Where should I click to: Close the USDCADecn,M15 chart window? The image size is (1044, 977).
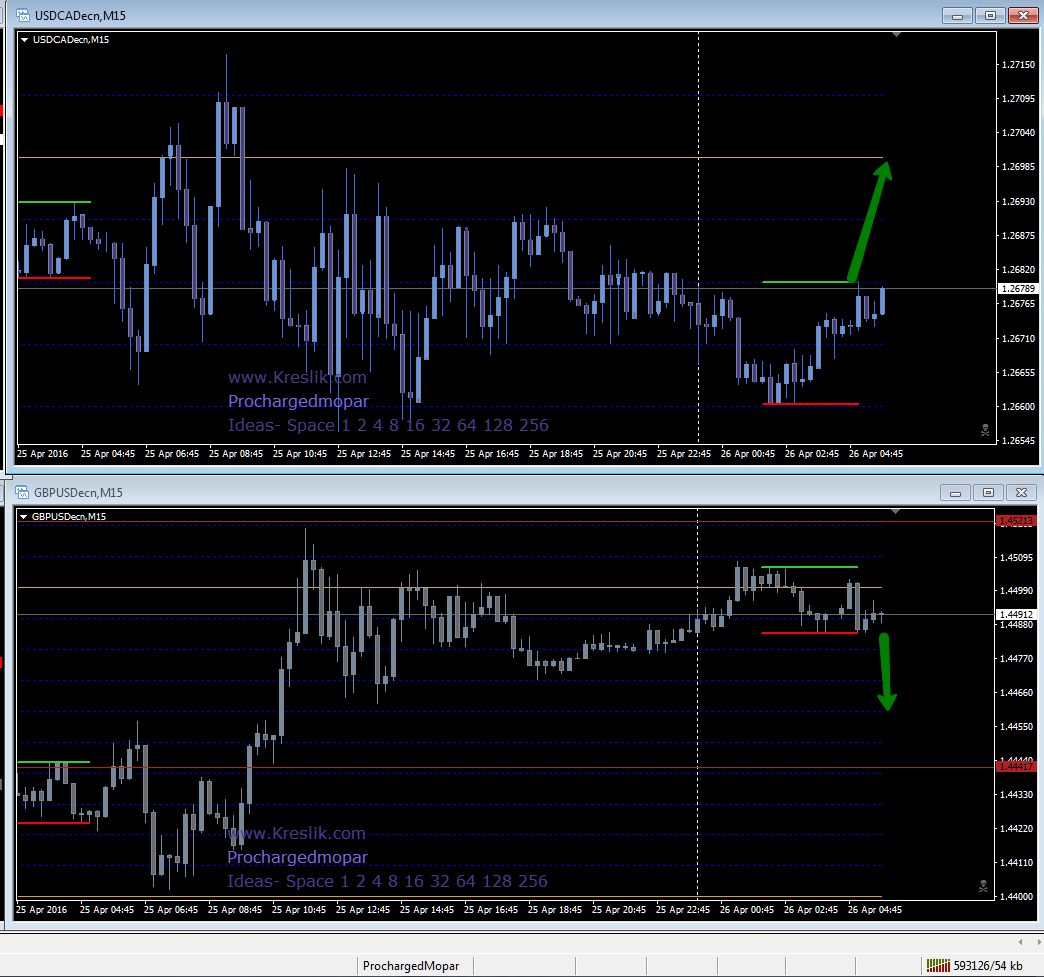(1023, 16)
